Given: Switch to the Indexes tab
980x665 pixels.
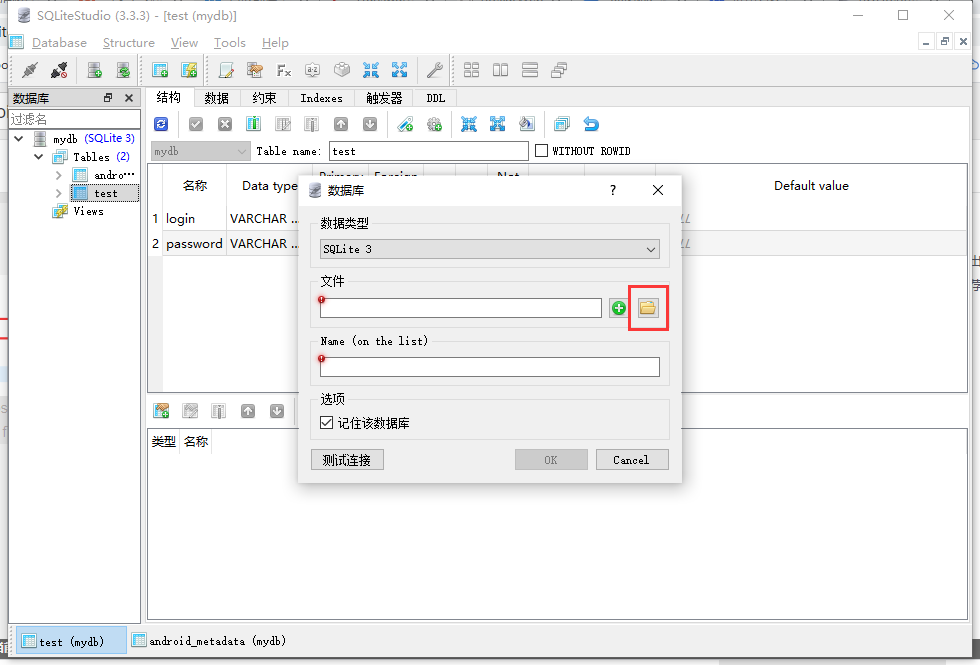Looking at the screenshot, I should click(x=321, y=98).
